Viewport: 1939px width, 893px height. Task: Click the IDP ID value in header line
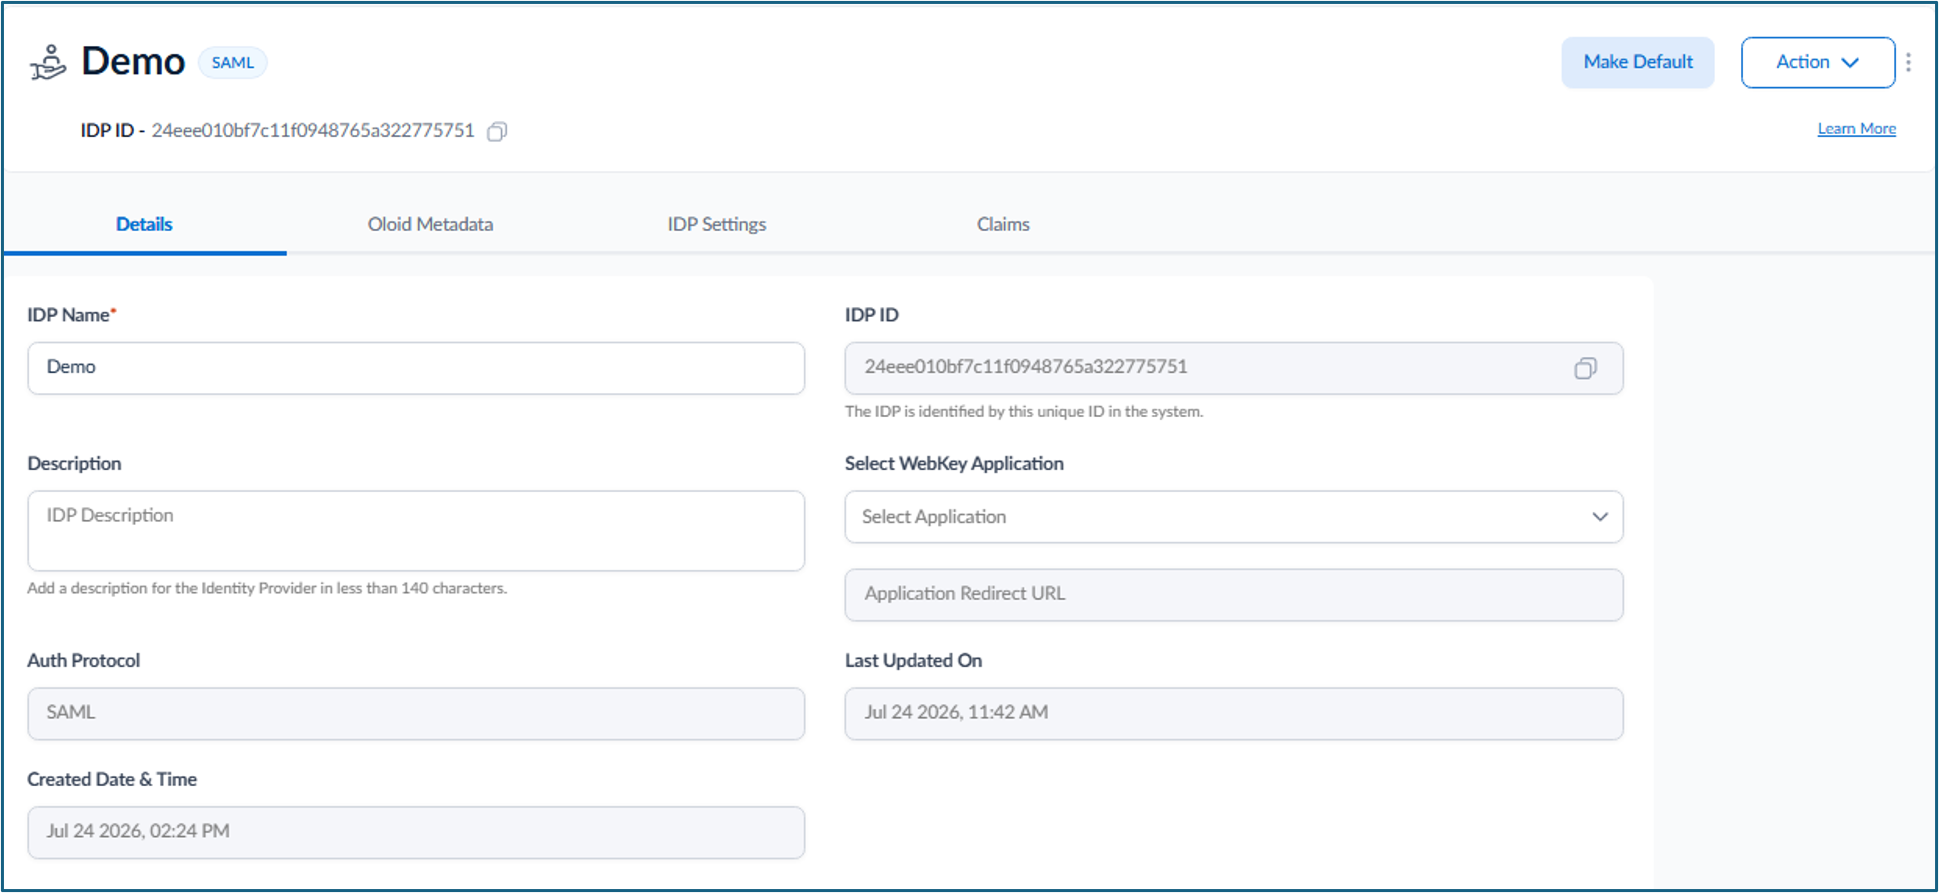coord(313,131)
